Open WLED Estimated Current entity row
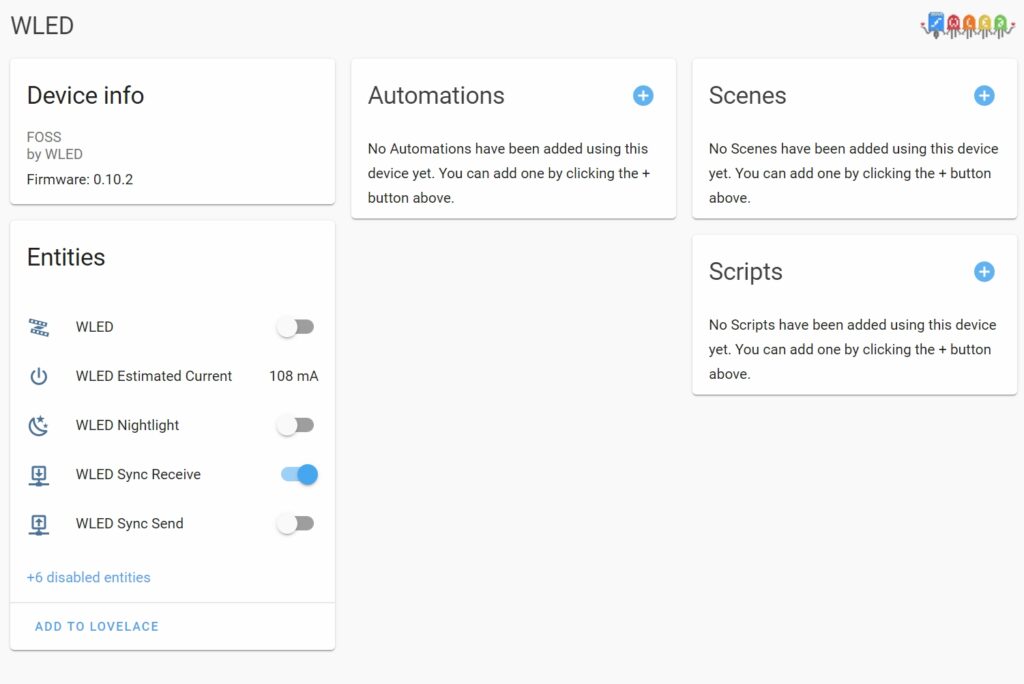Image resolution: width=1024 pixels, height=684 pixels. point(172,376)
